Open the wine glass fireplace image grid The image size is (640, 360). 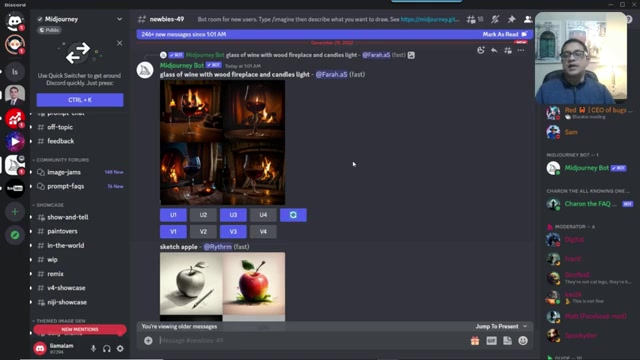pyautogui.click(x=222, y=142)
